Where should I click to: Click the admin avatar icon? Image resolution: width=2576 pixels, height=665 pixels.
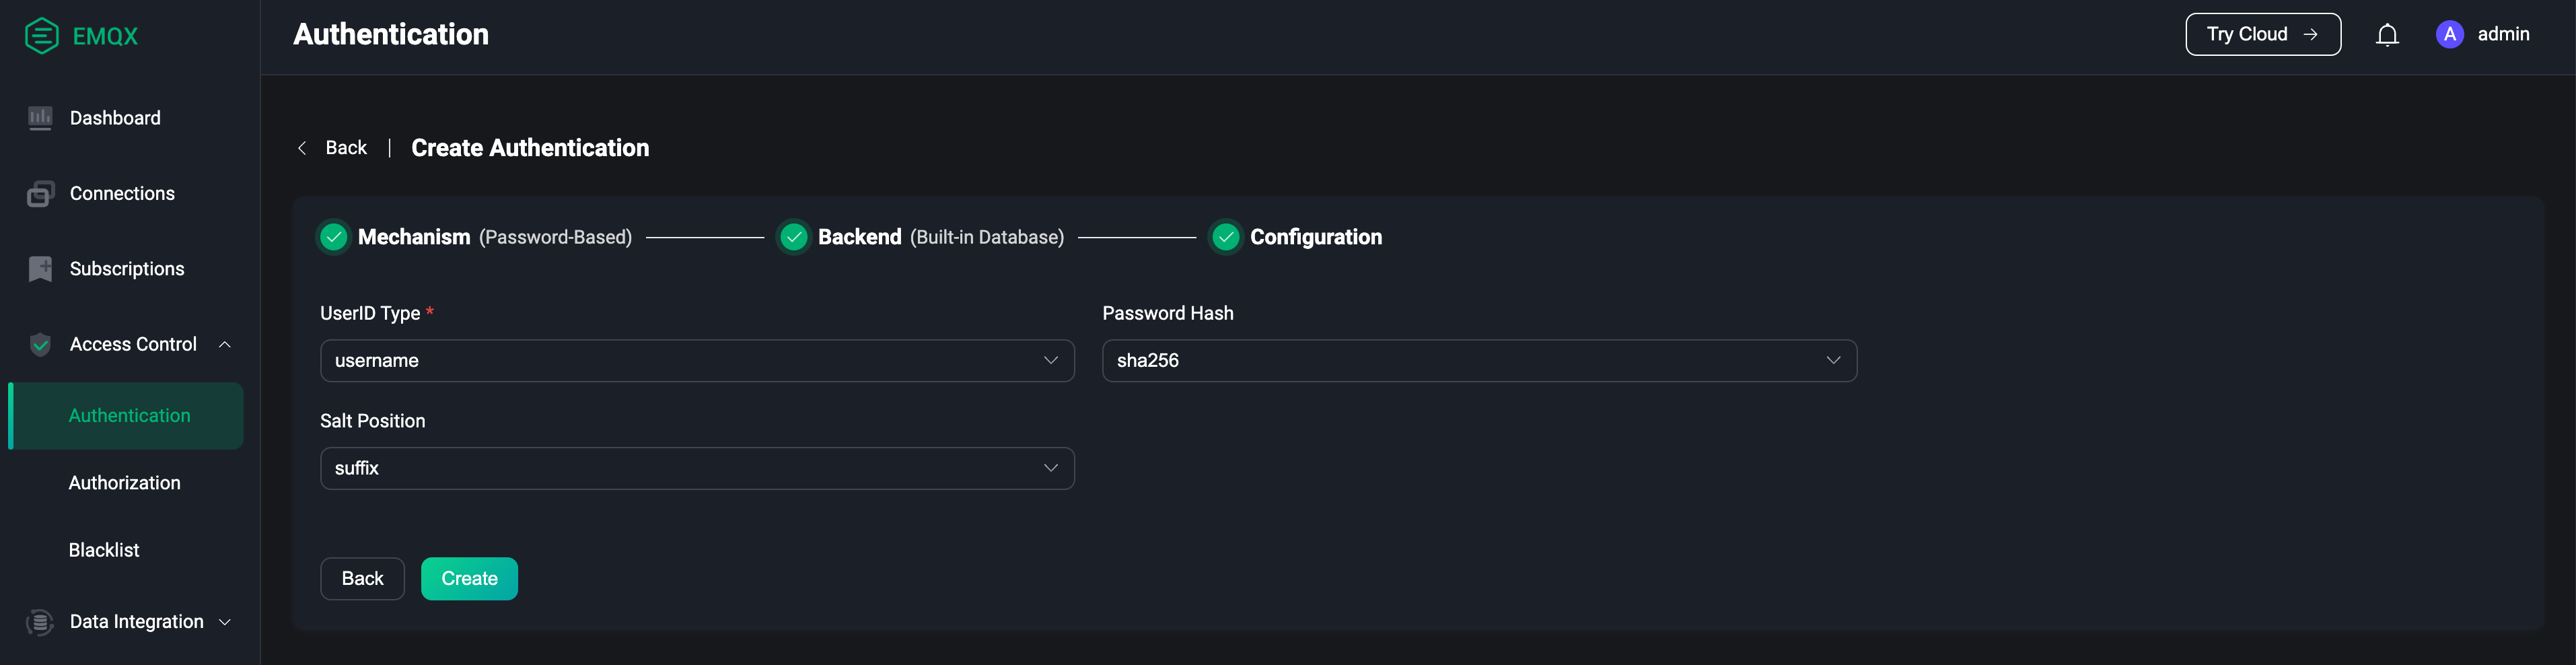2449,34
